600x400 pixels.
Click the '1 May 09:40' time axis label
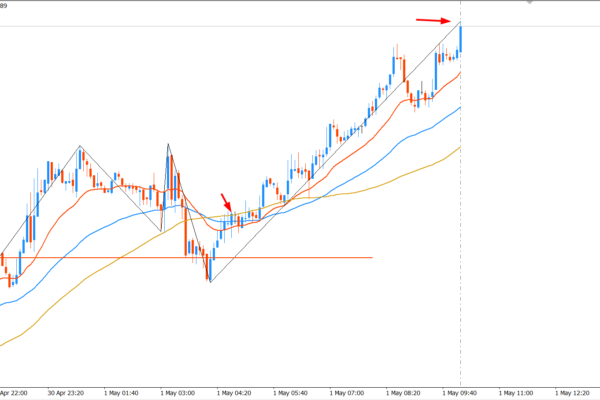(x=460, y=393)
